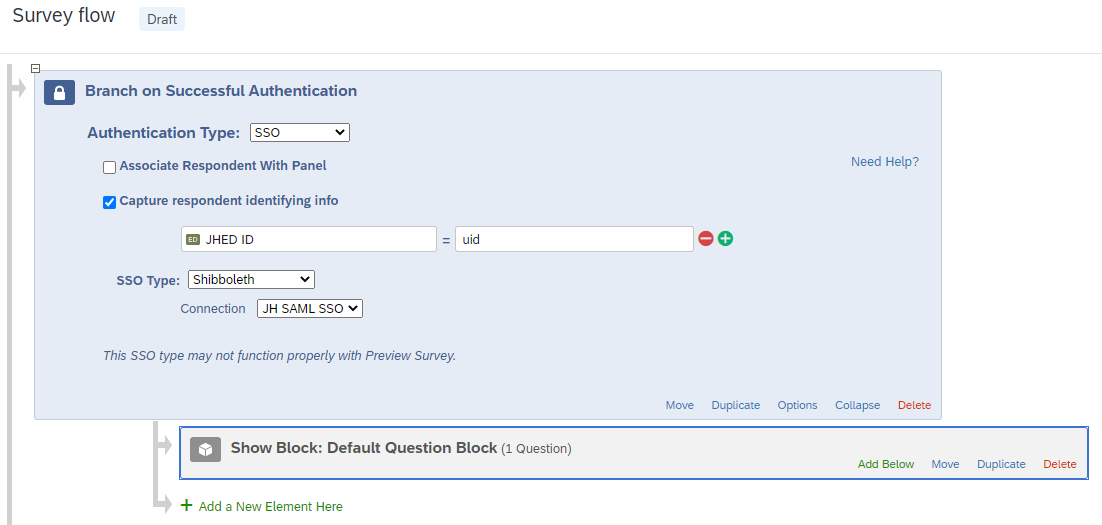
Task: Click Collapse on the authentication branch
Action: point(857,405)
